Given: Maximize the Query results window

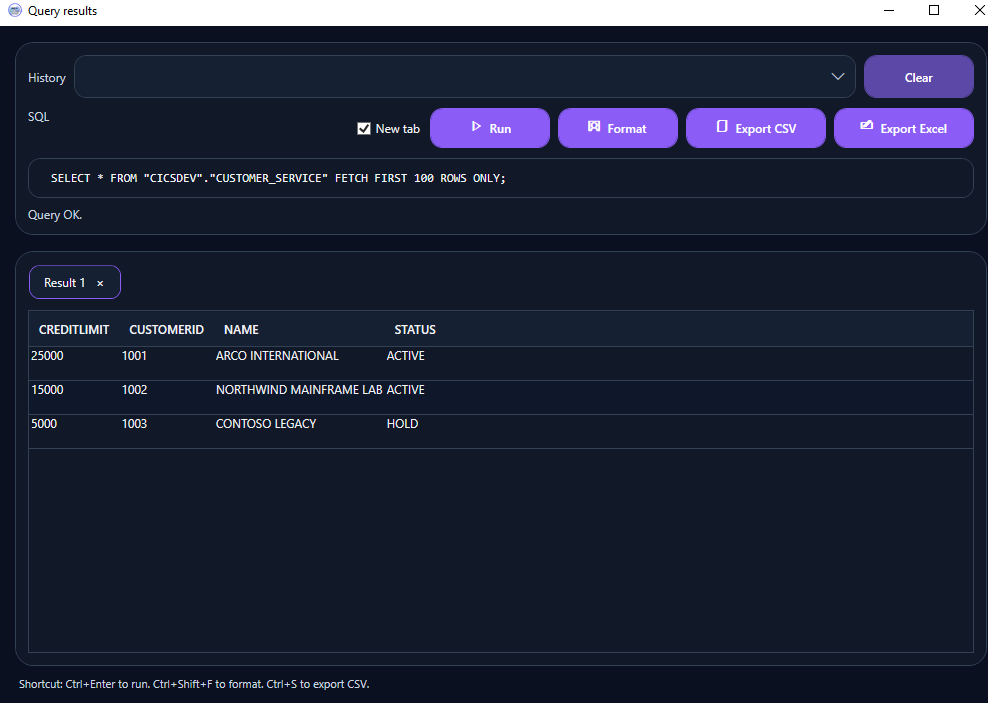Looking at the screenshot, I should [934, 11].
